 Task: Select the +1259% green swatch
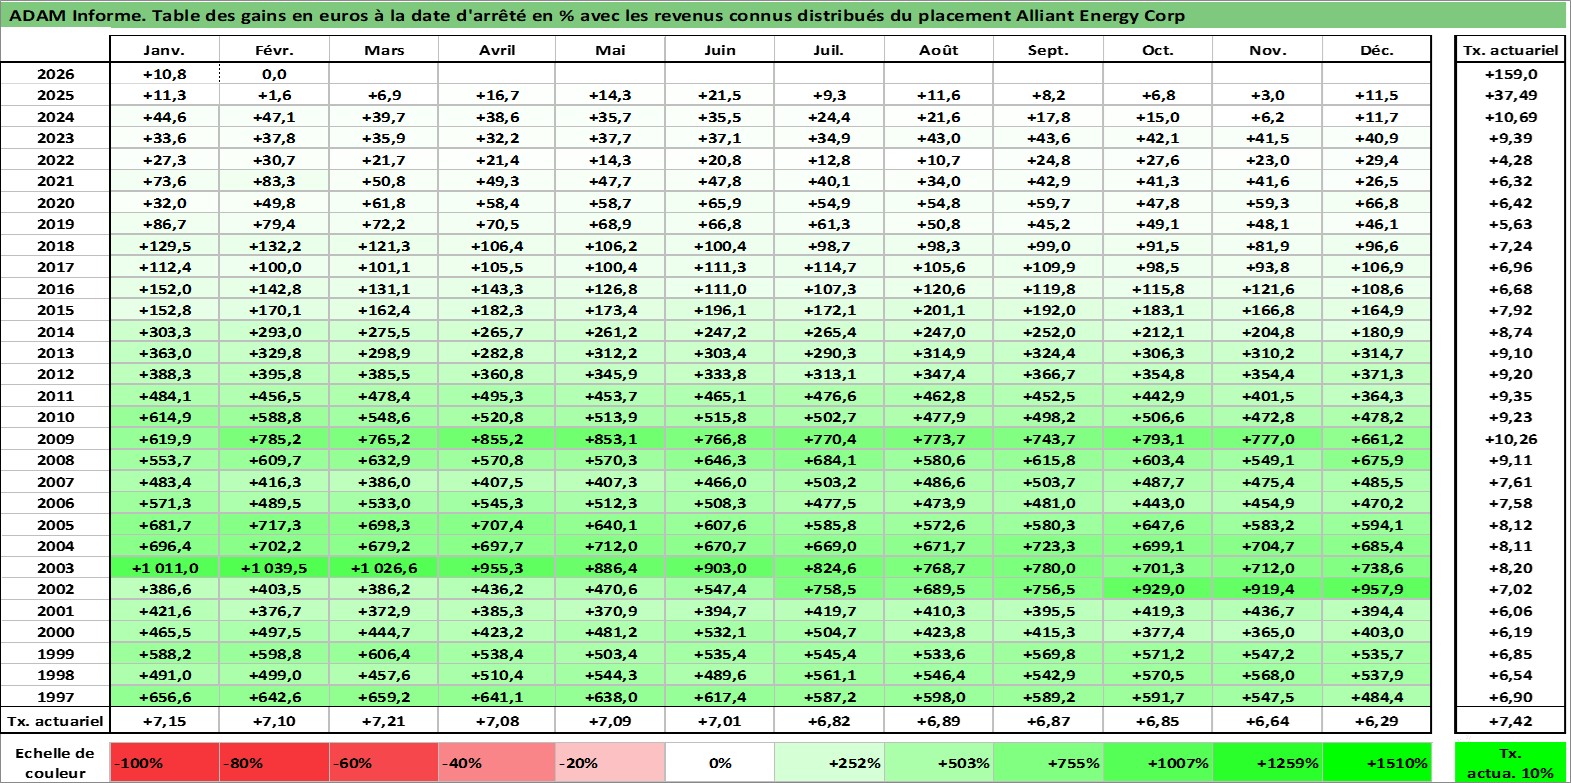coord(1267,762)
